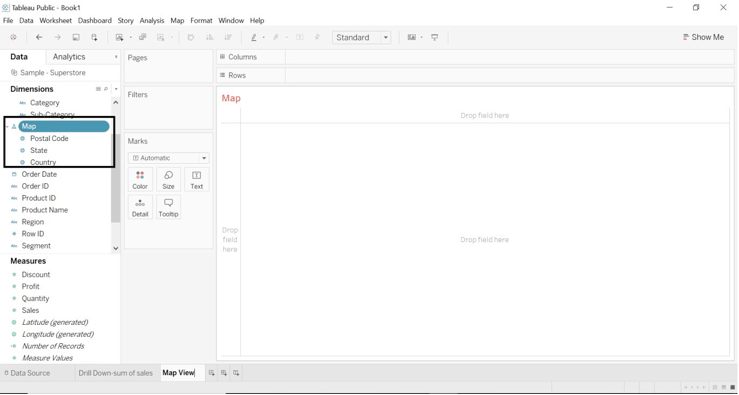Click the Save icon in toolbar
This screenshot has height=395, width=739.
76,37
